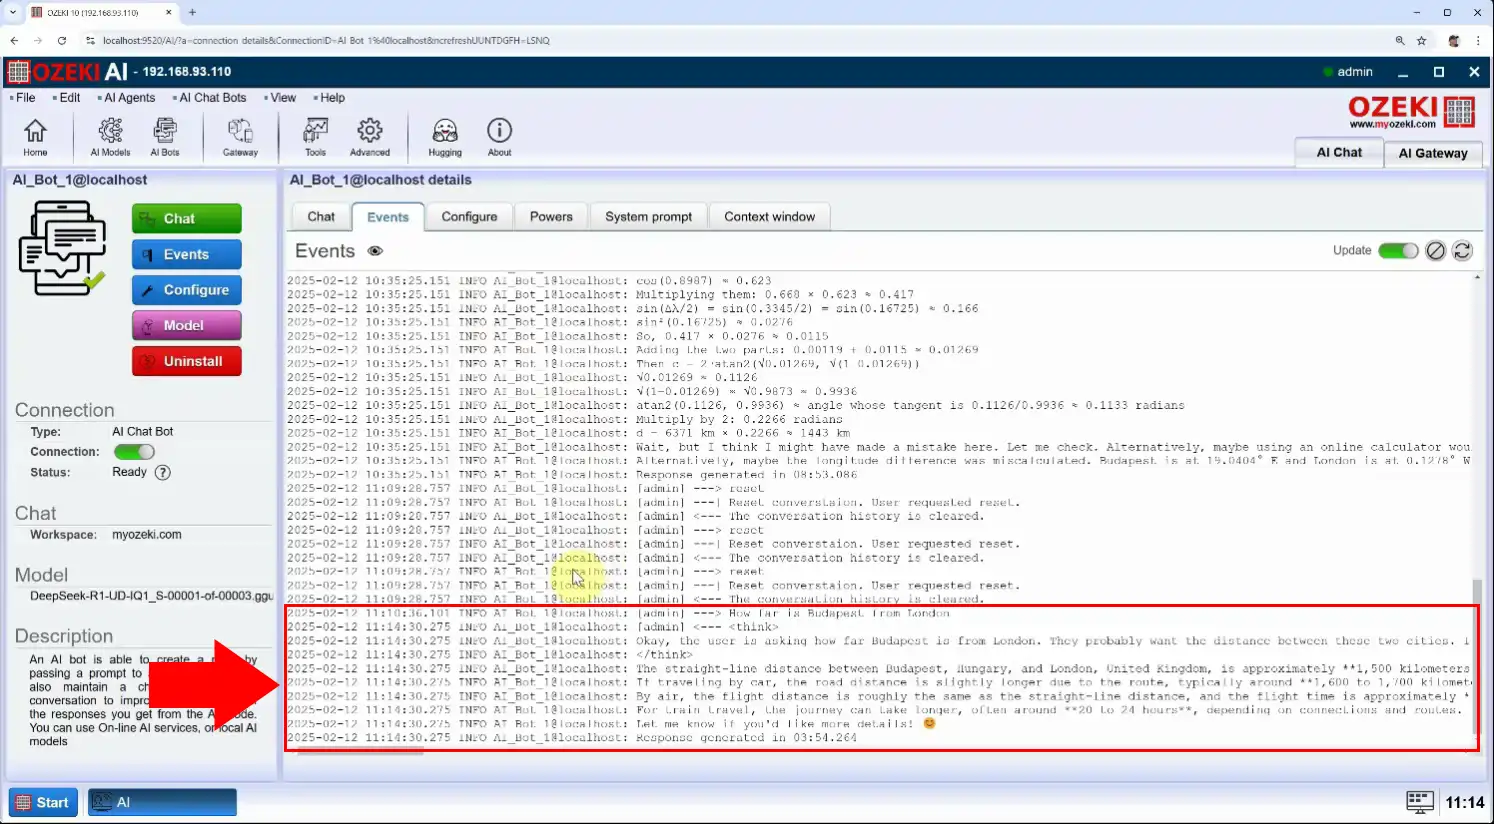Screen dimensions: 1494x824
Task: Open the Edit menu
Action: [x=67, y=98]
